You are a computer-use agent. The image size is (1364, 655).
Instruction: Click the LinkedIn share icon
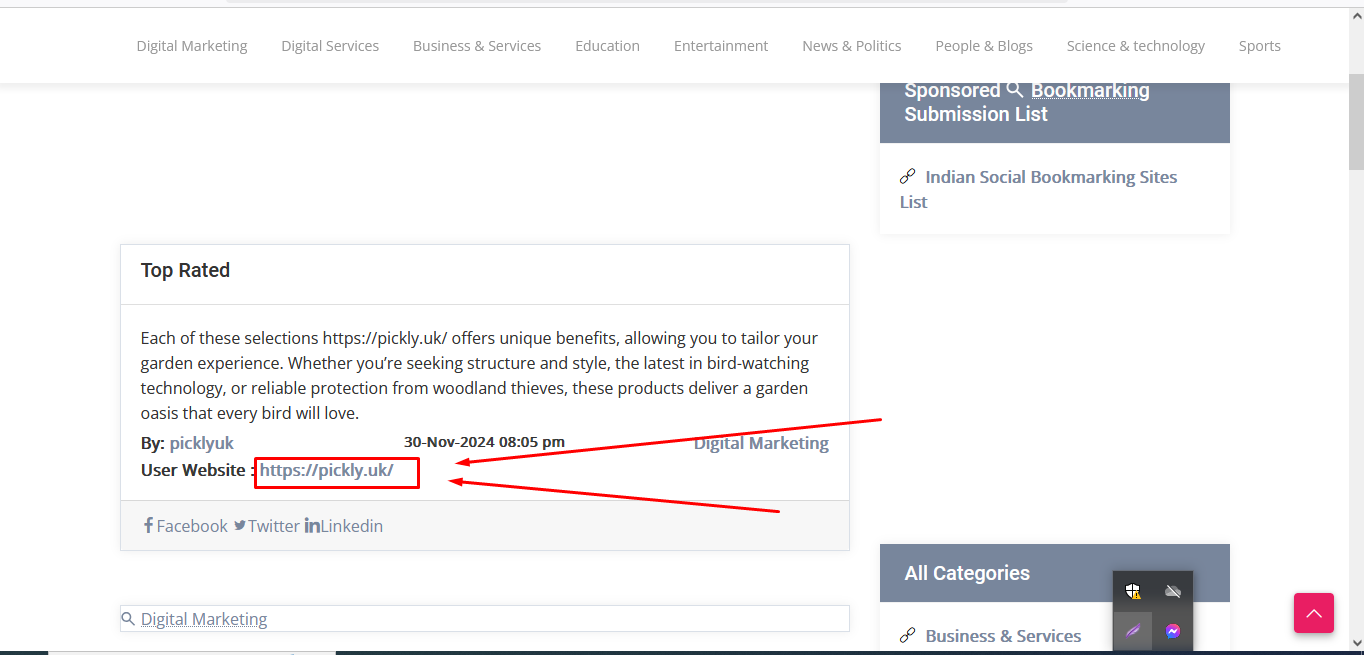(312, 525)
